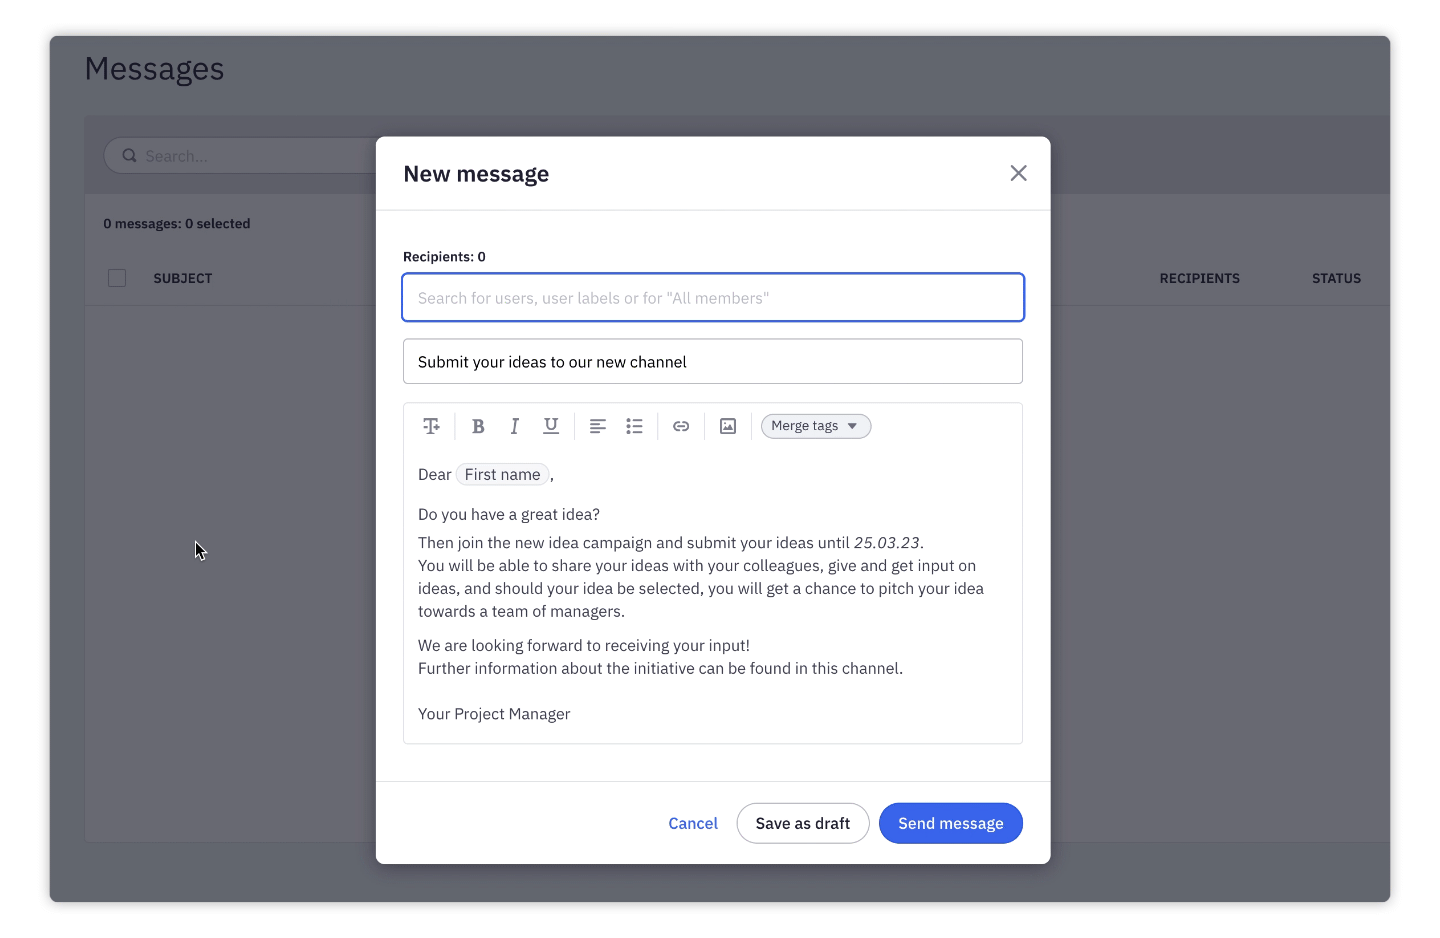Toggle the select-all messages checkbox

(117, 277)
